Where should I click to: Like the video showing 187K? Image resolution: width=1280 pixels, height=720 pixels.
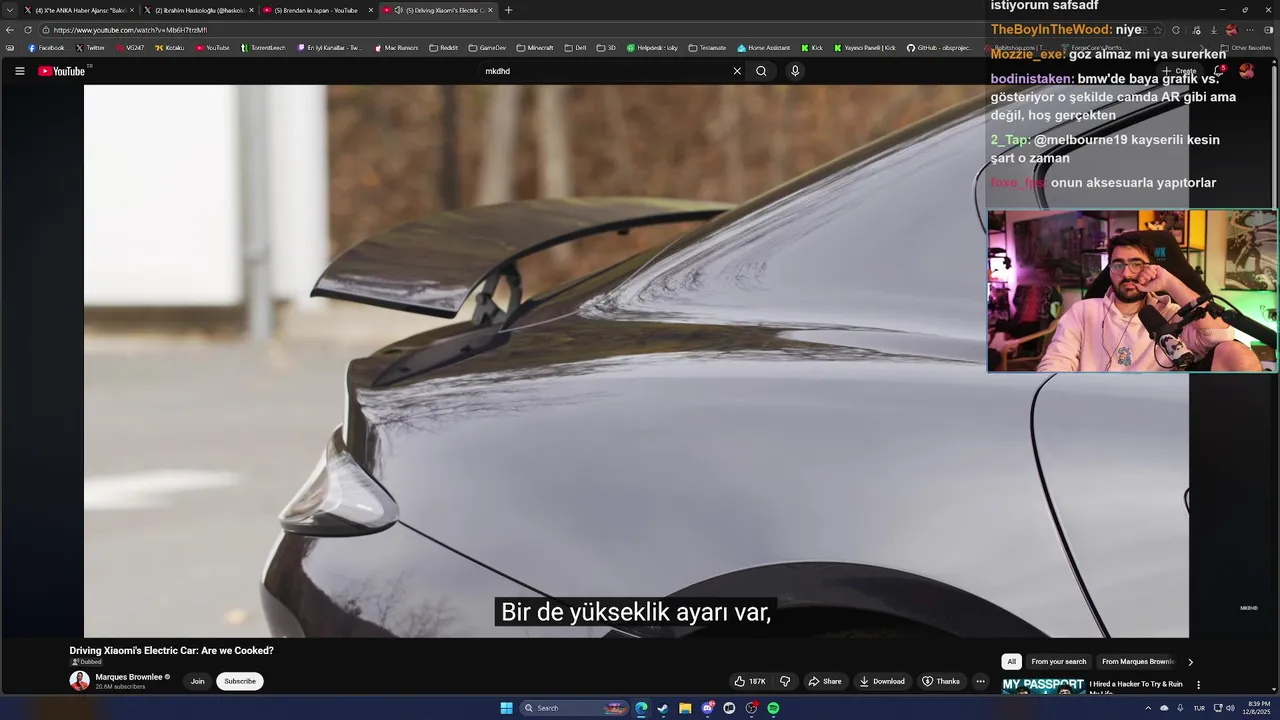point(750,681)
